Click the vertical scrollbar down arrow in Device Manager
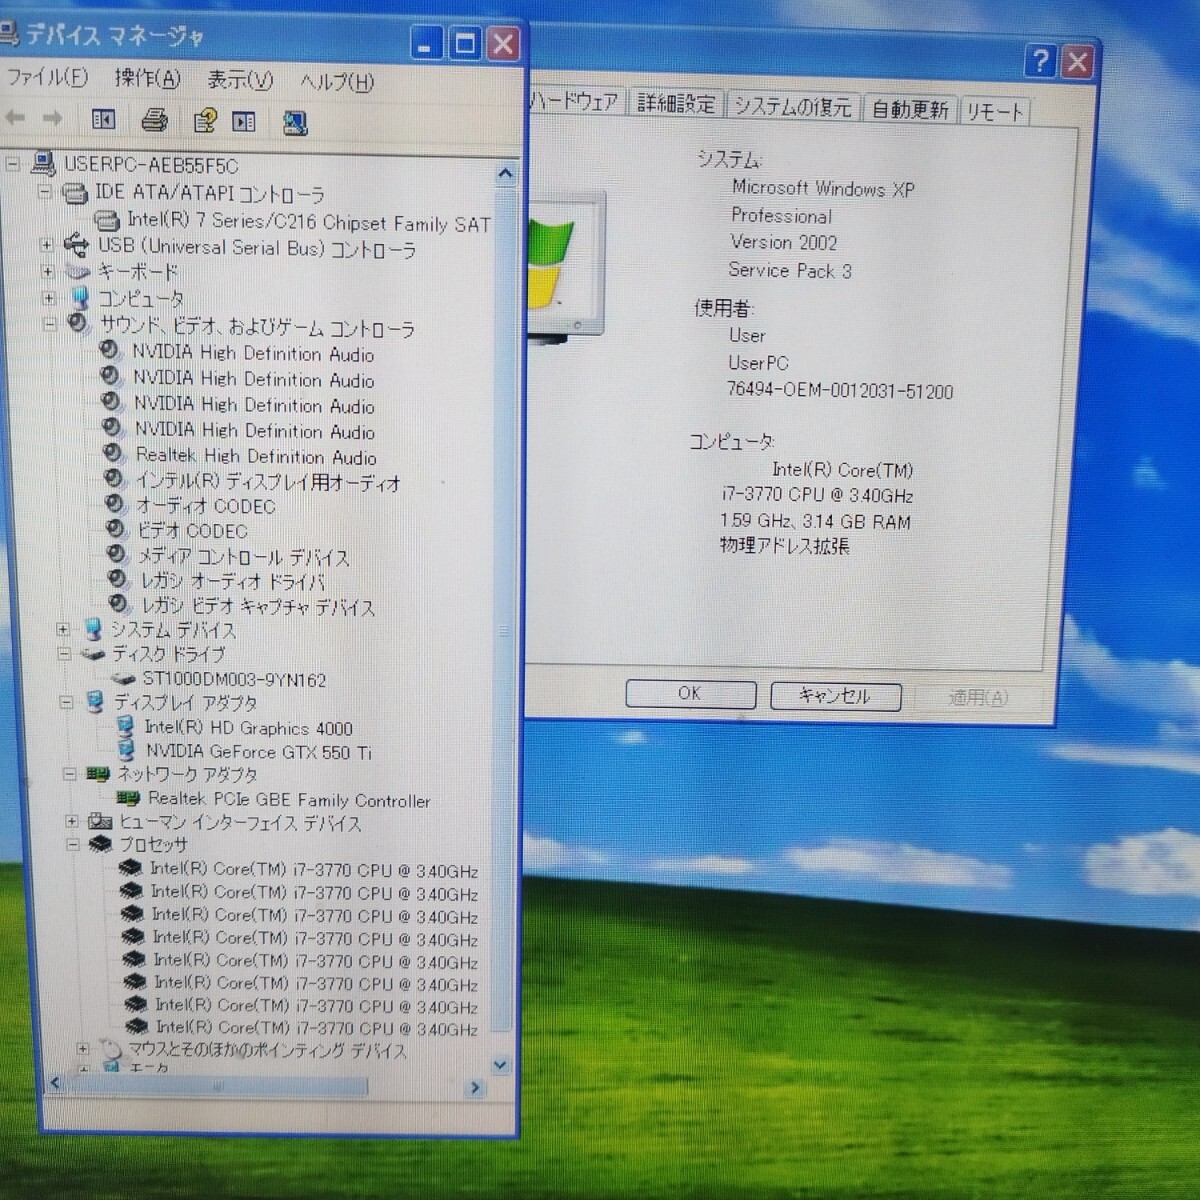 click(x=500, y=1066)
